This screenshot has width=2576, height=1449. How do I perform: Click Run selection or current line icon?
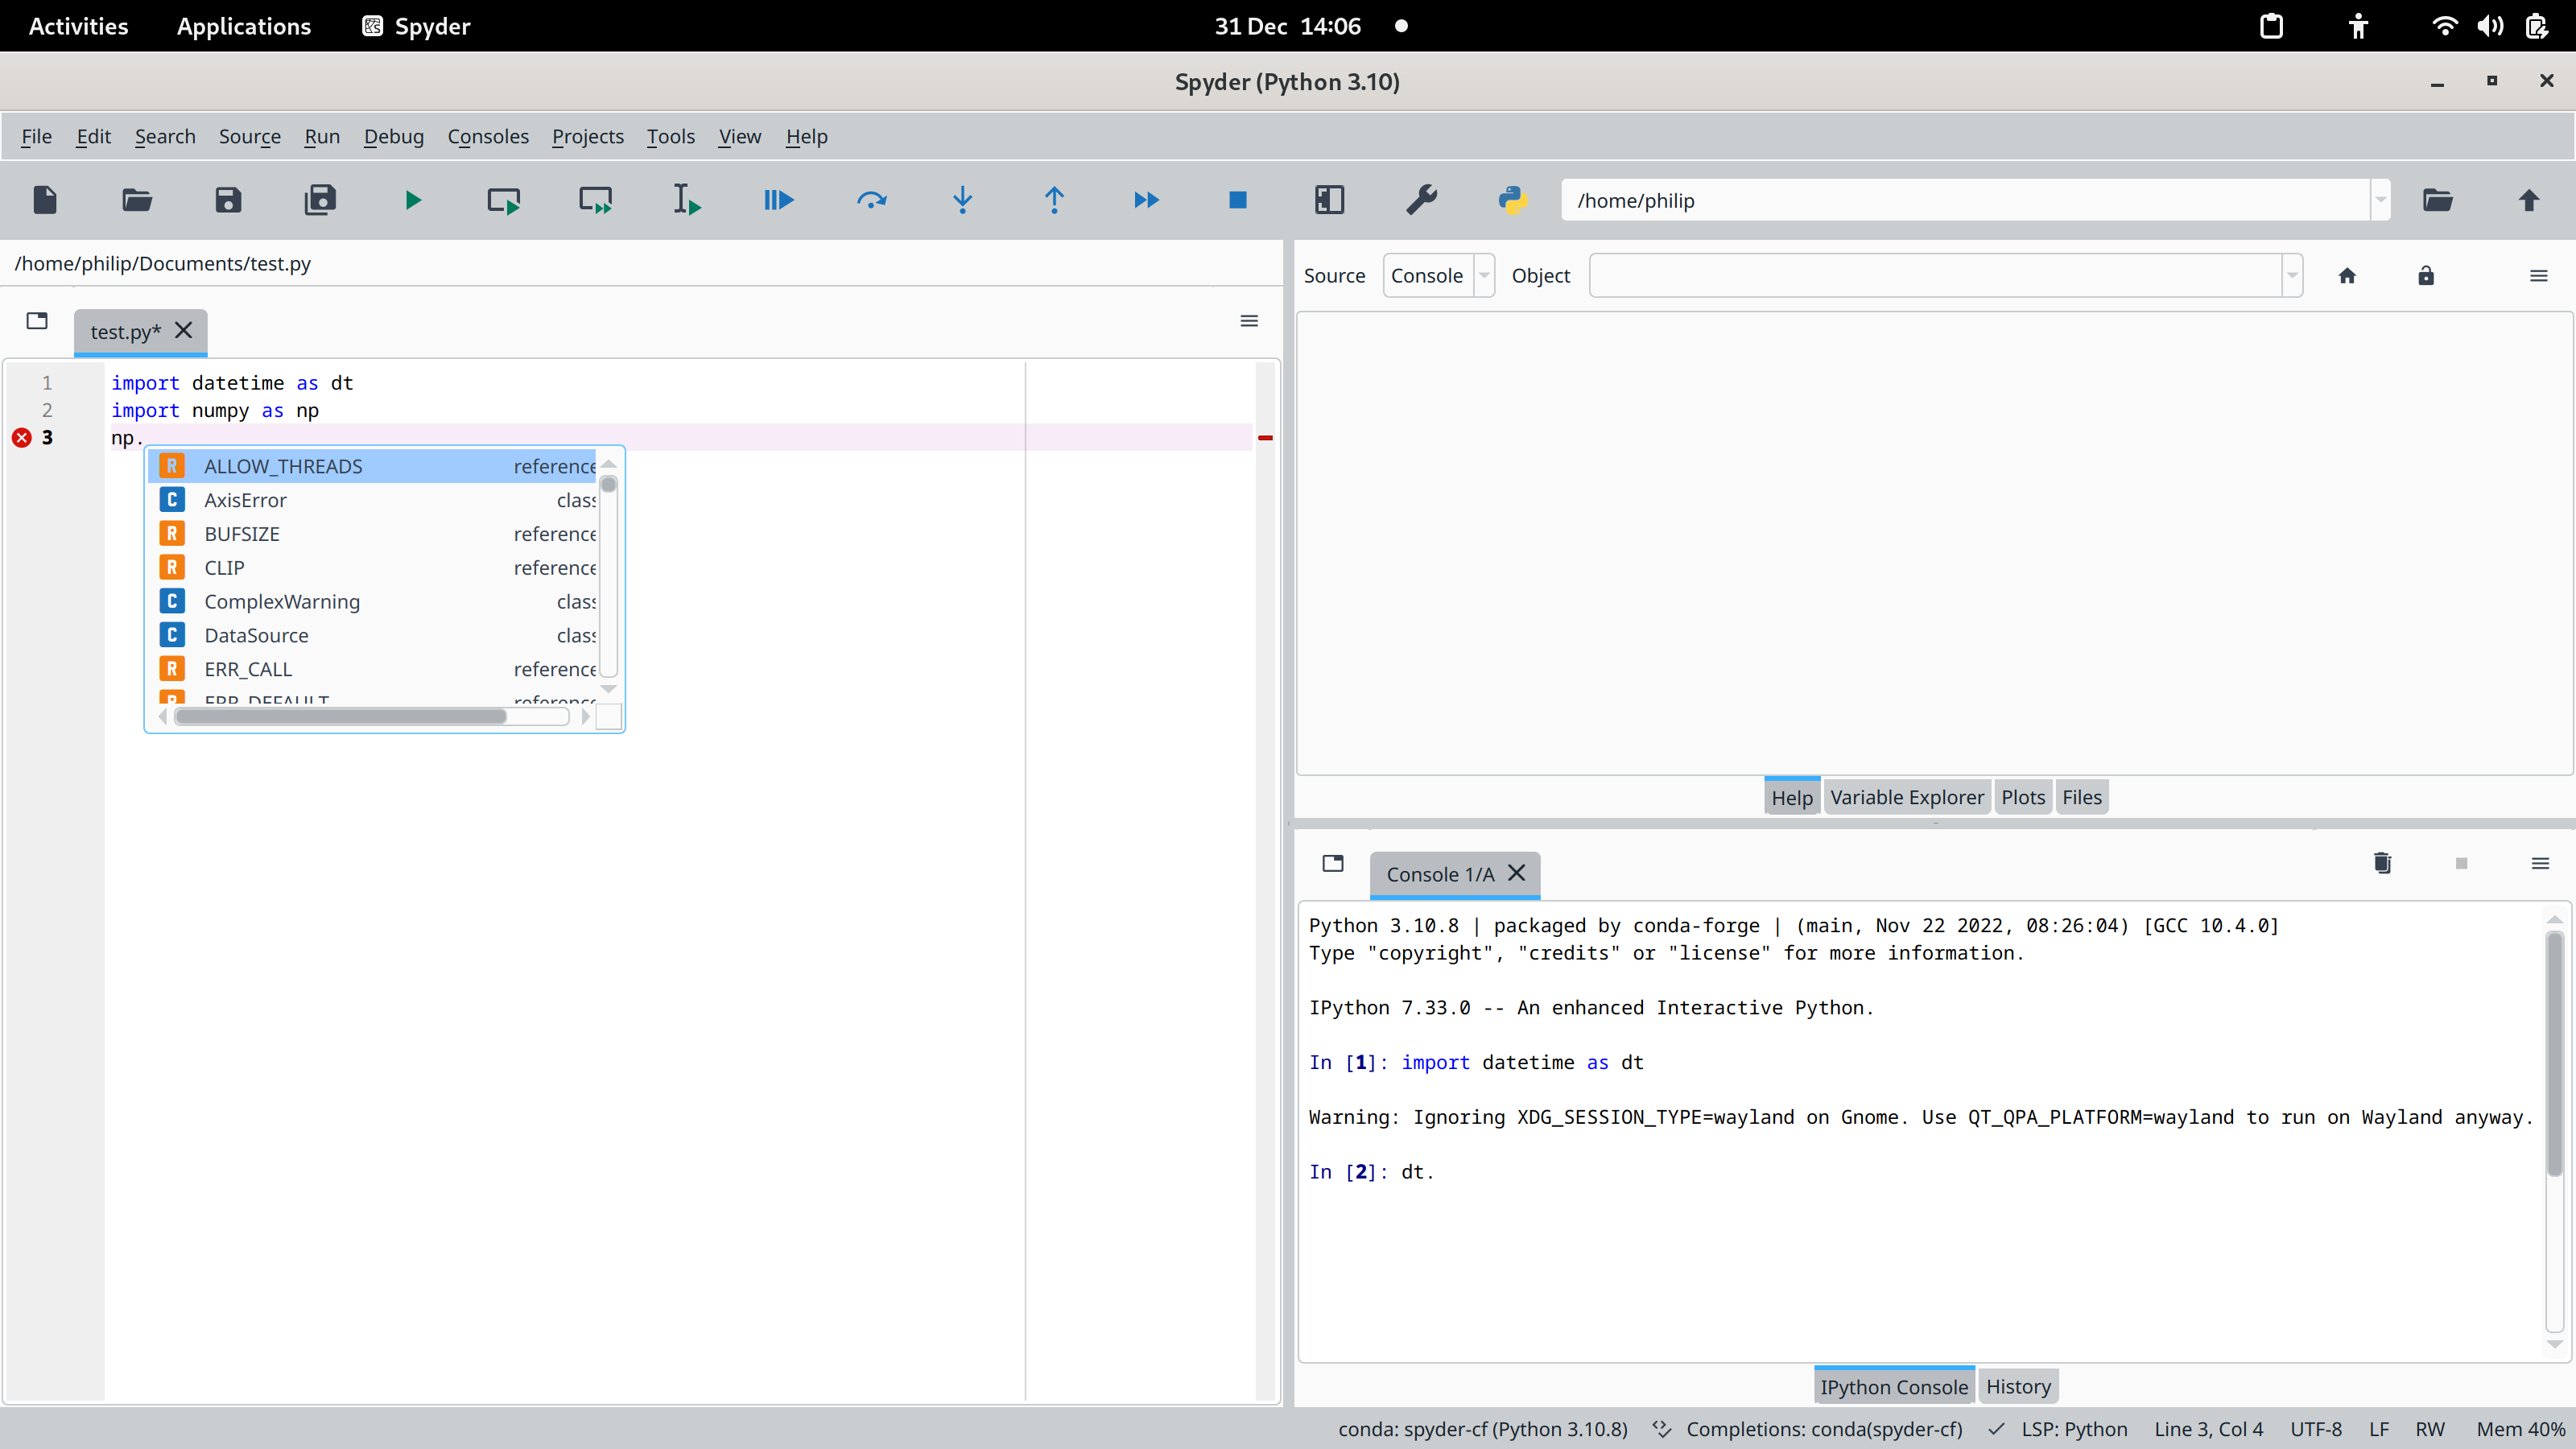[x=686, y=200]
